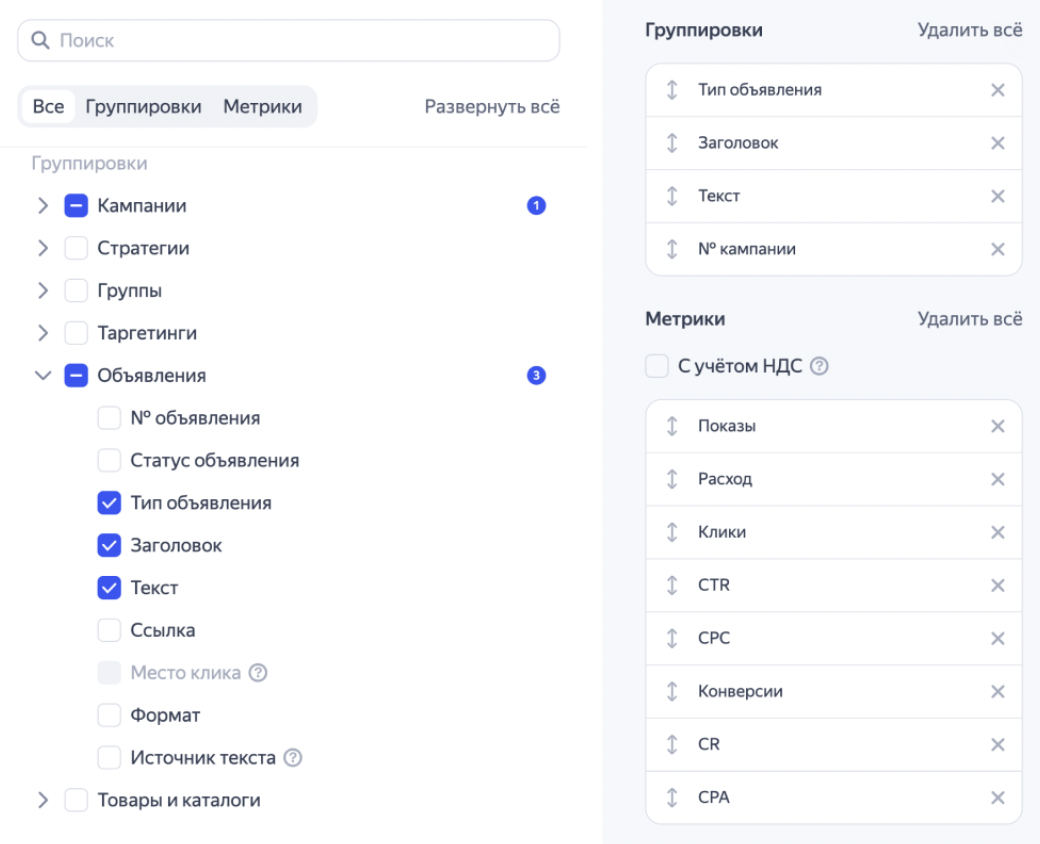The width and height of the screenshot is (1040, 844).
Task: Click reorder handle of Расход metric
Action: pyautogui.click(x=672, y=480)
